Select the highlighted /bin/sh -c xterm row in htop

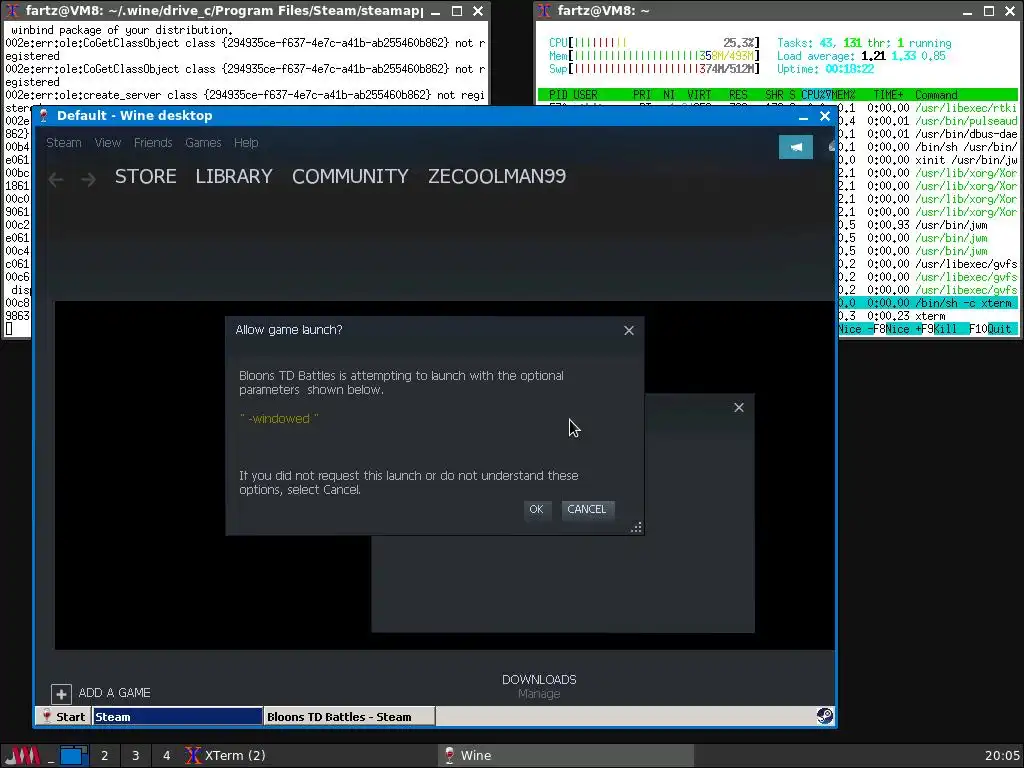[927, 303]
